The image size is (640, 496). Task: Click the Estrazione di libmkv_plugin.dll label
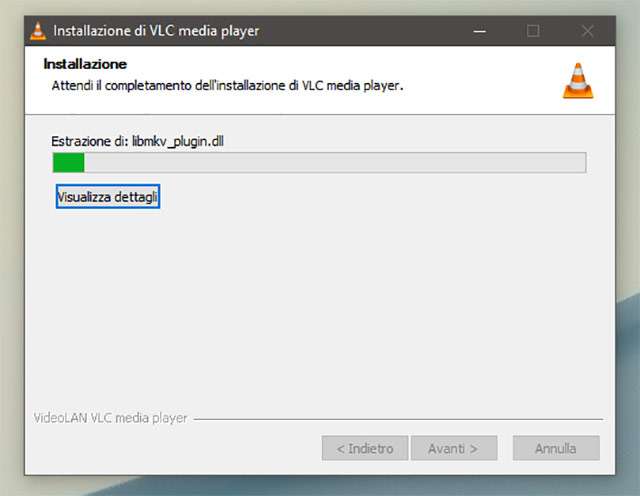pyautogui.click(x=137, y=142)
